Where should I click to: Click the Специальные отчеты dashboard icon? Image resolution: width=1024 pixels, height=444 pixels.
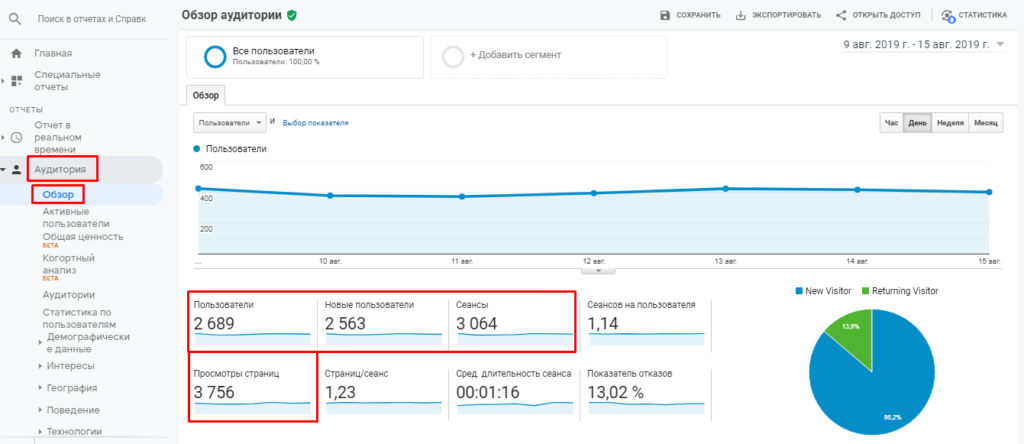click(x=16, y=81)
